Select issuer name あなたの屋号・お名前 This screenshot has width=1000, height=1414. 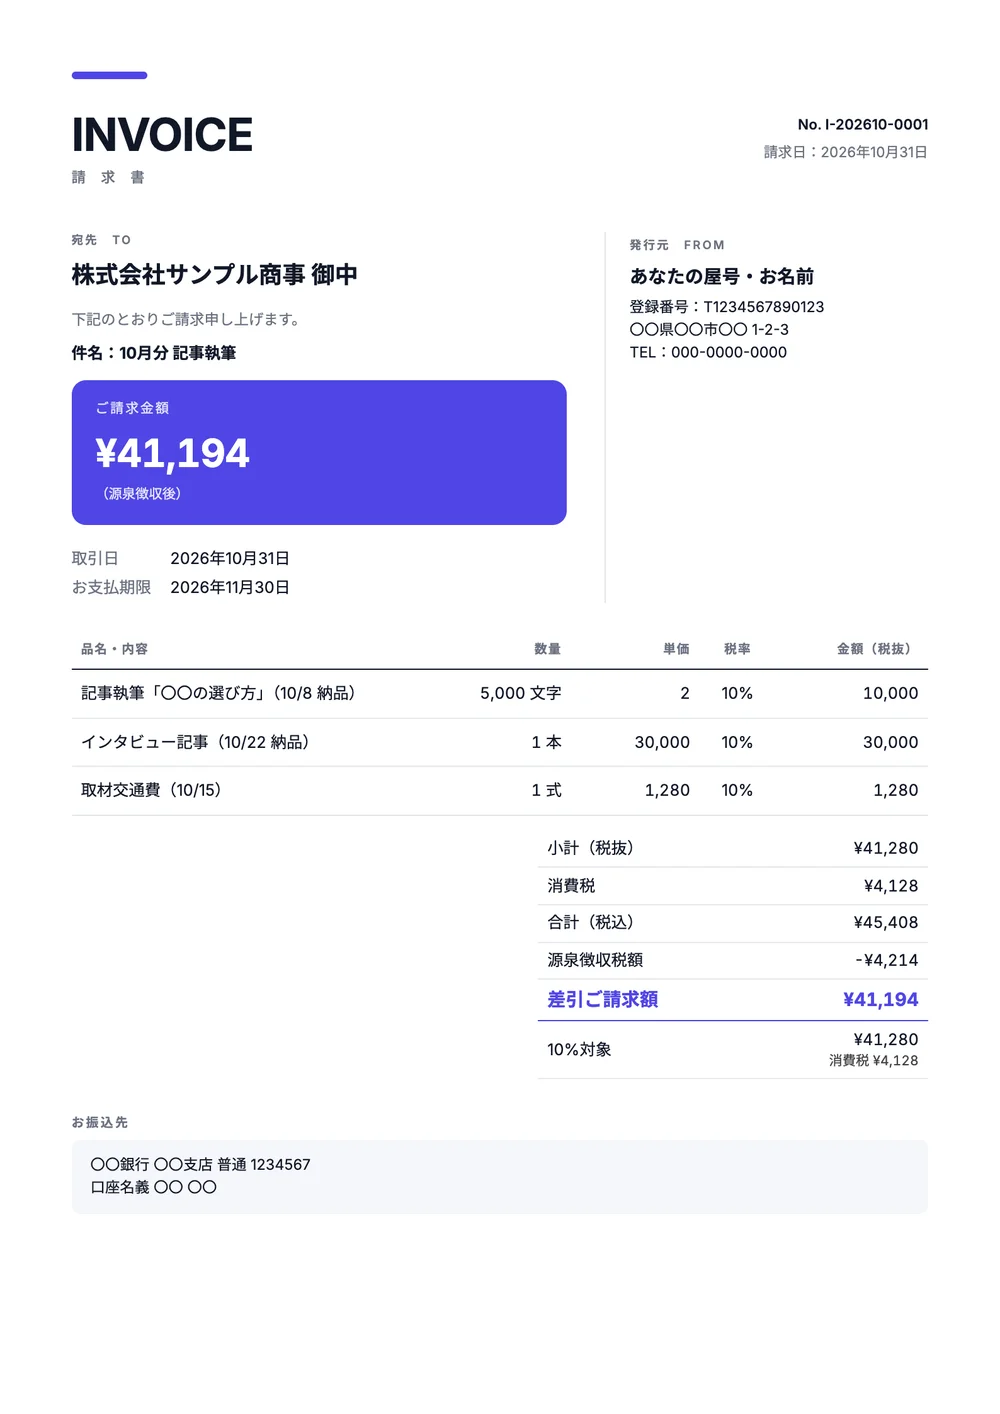pos(722,276)
